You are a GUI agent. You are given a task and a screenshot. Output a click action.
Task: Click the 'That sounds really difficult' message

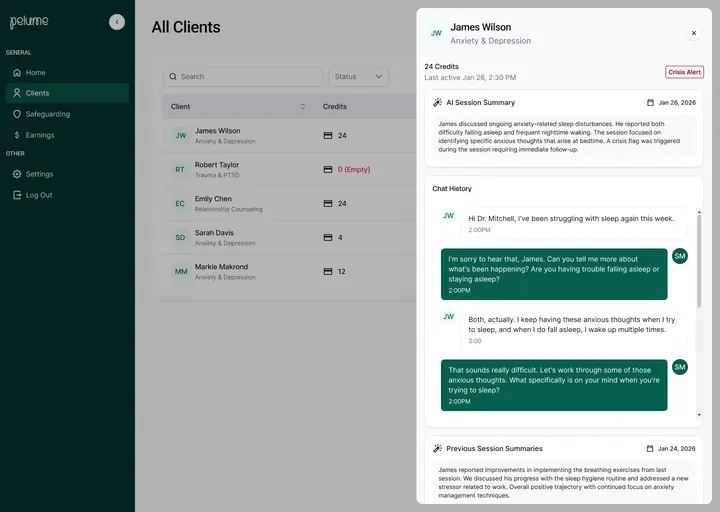coord(554,385)
